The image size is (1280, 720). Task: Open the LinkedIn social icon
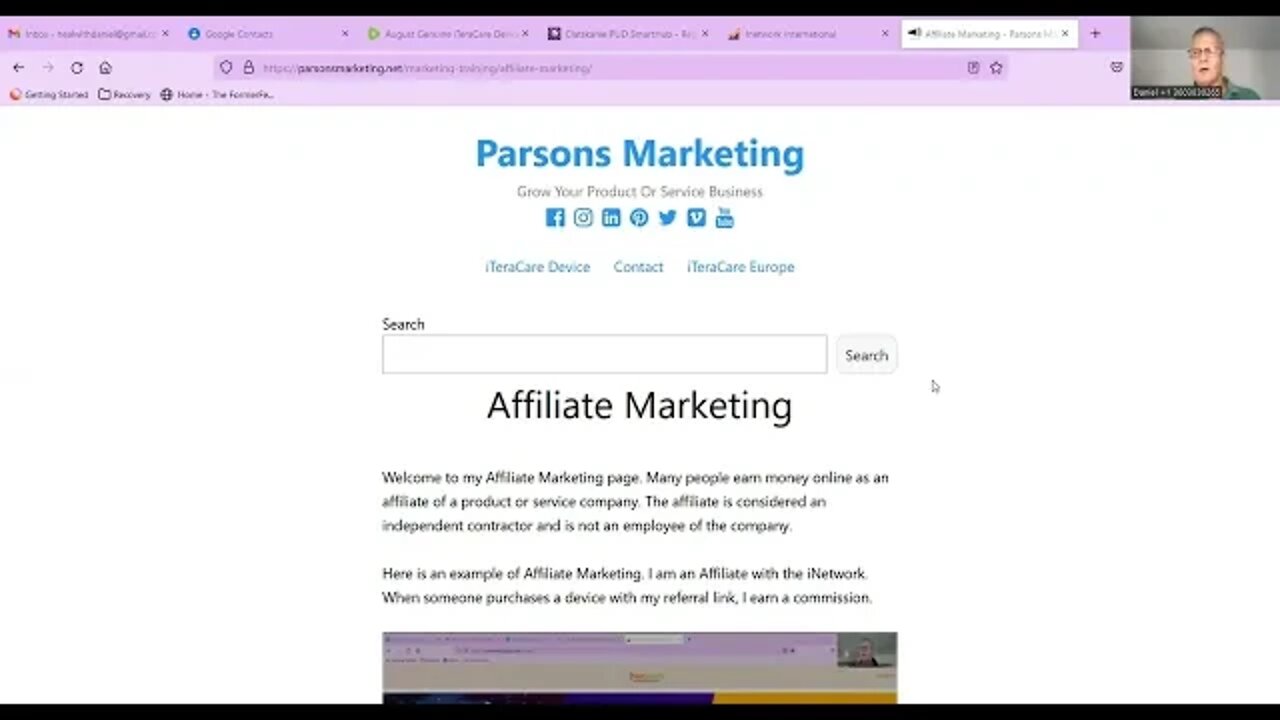(x=611, y=218)
